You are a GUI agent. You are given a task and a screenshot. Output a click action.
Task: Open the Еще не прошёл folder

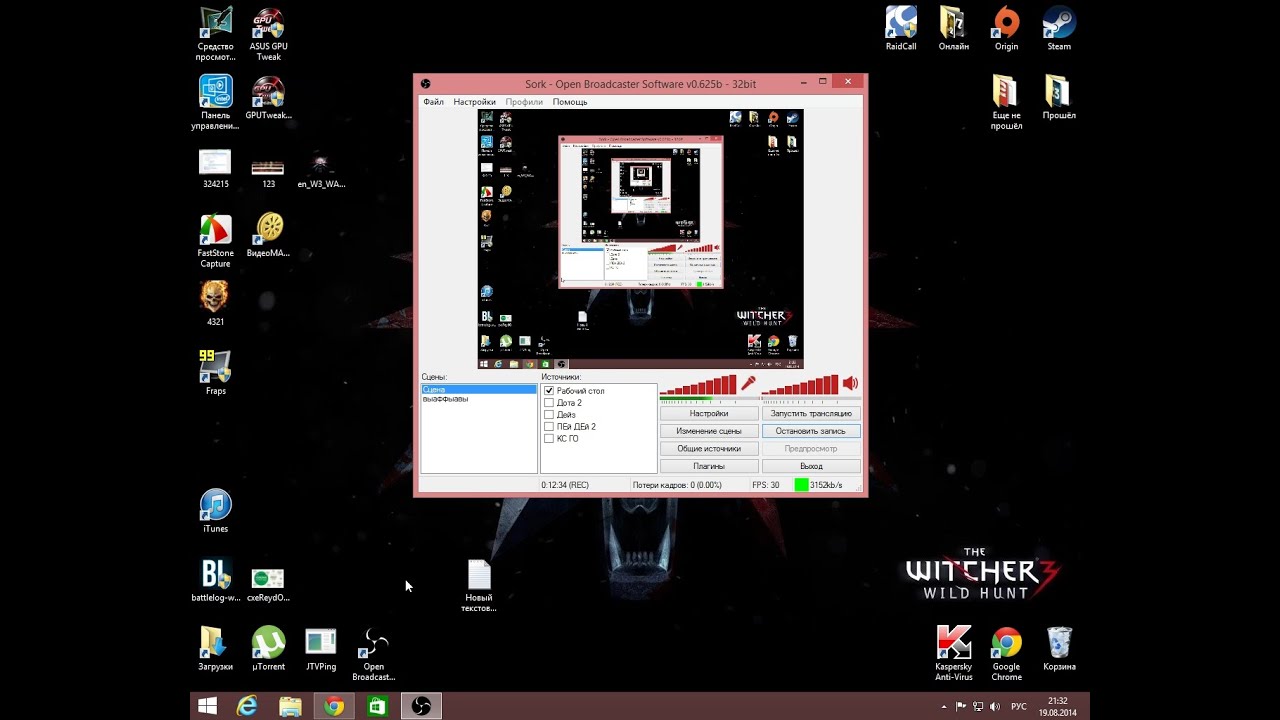pos(1006,102)
